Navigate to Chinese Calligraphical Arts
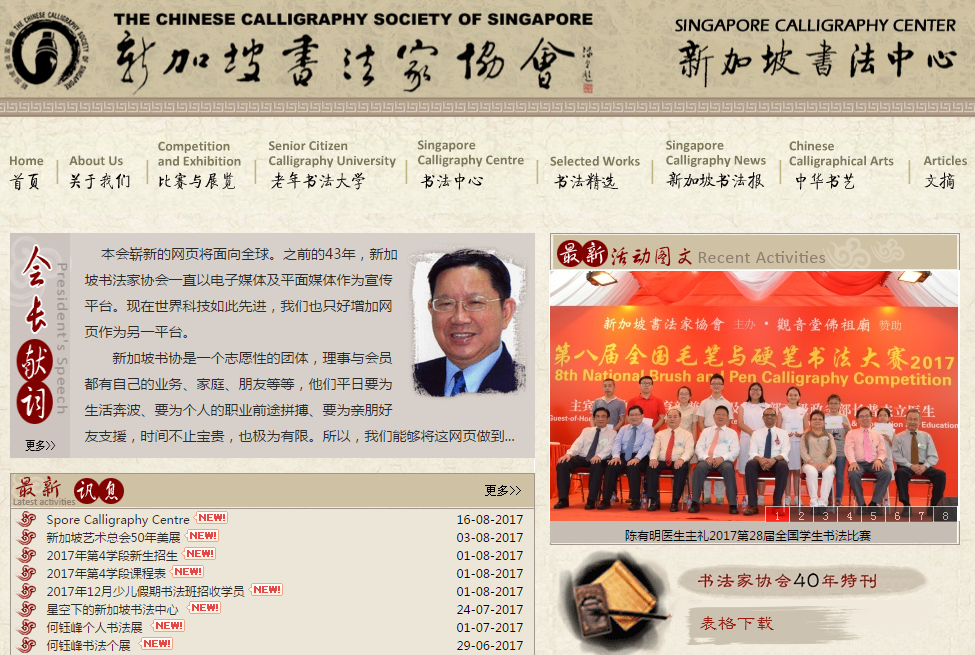This screenshot has width=975, height=655. [840, 164]
